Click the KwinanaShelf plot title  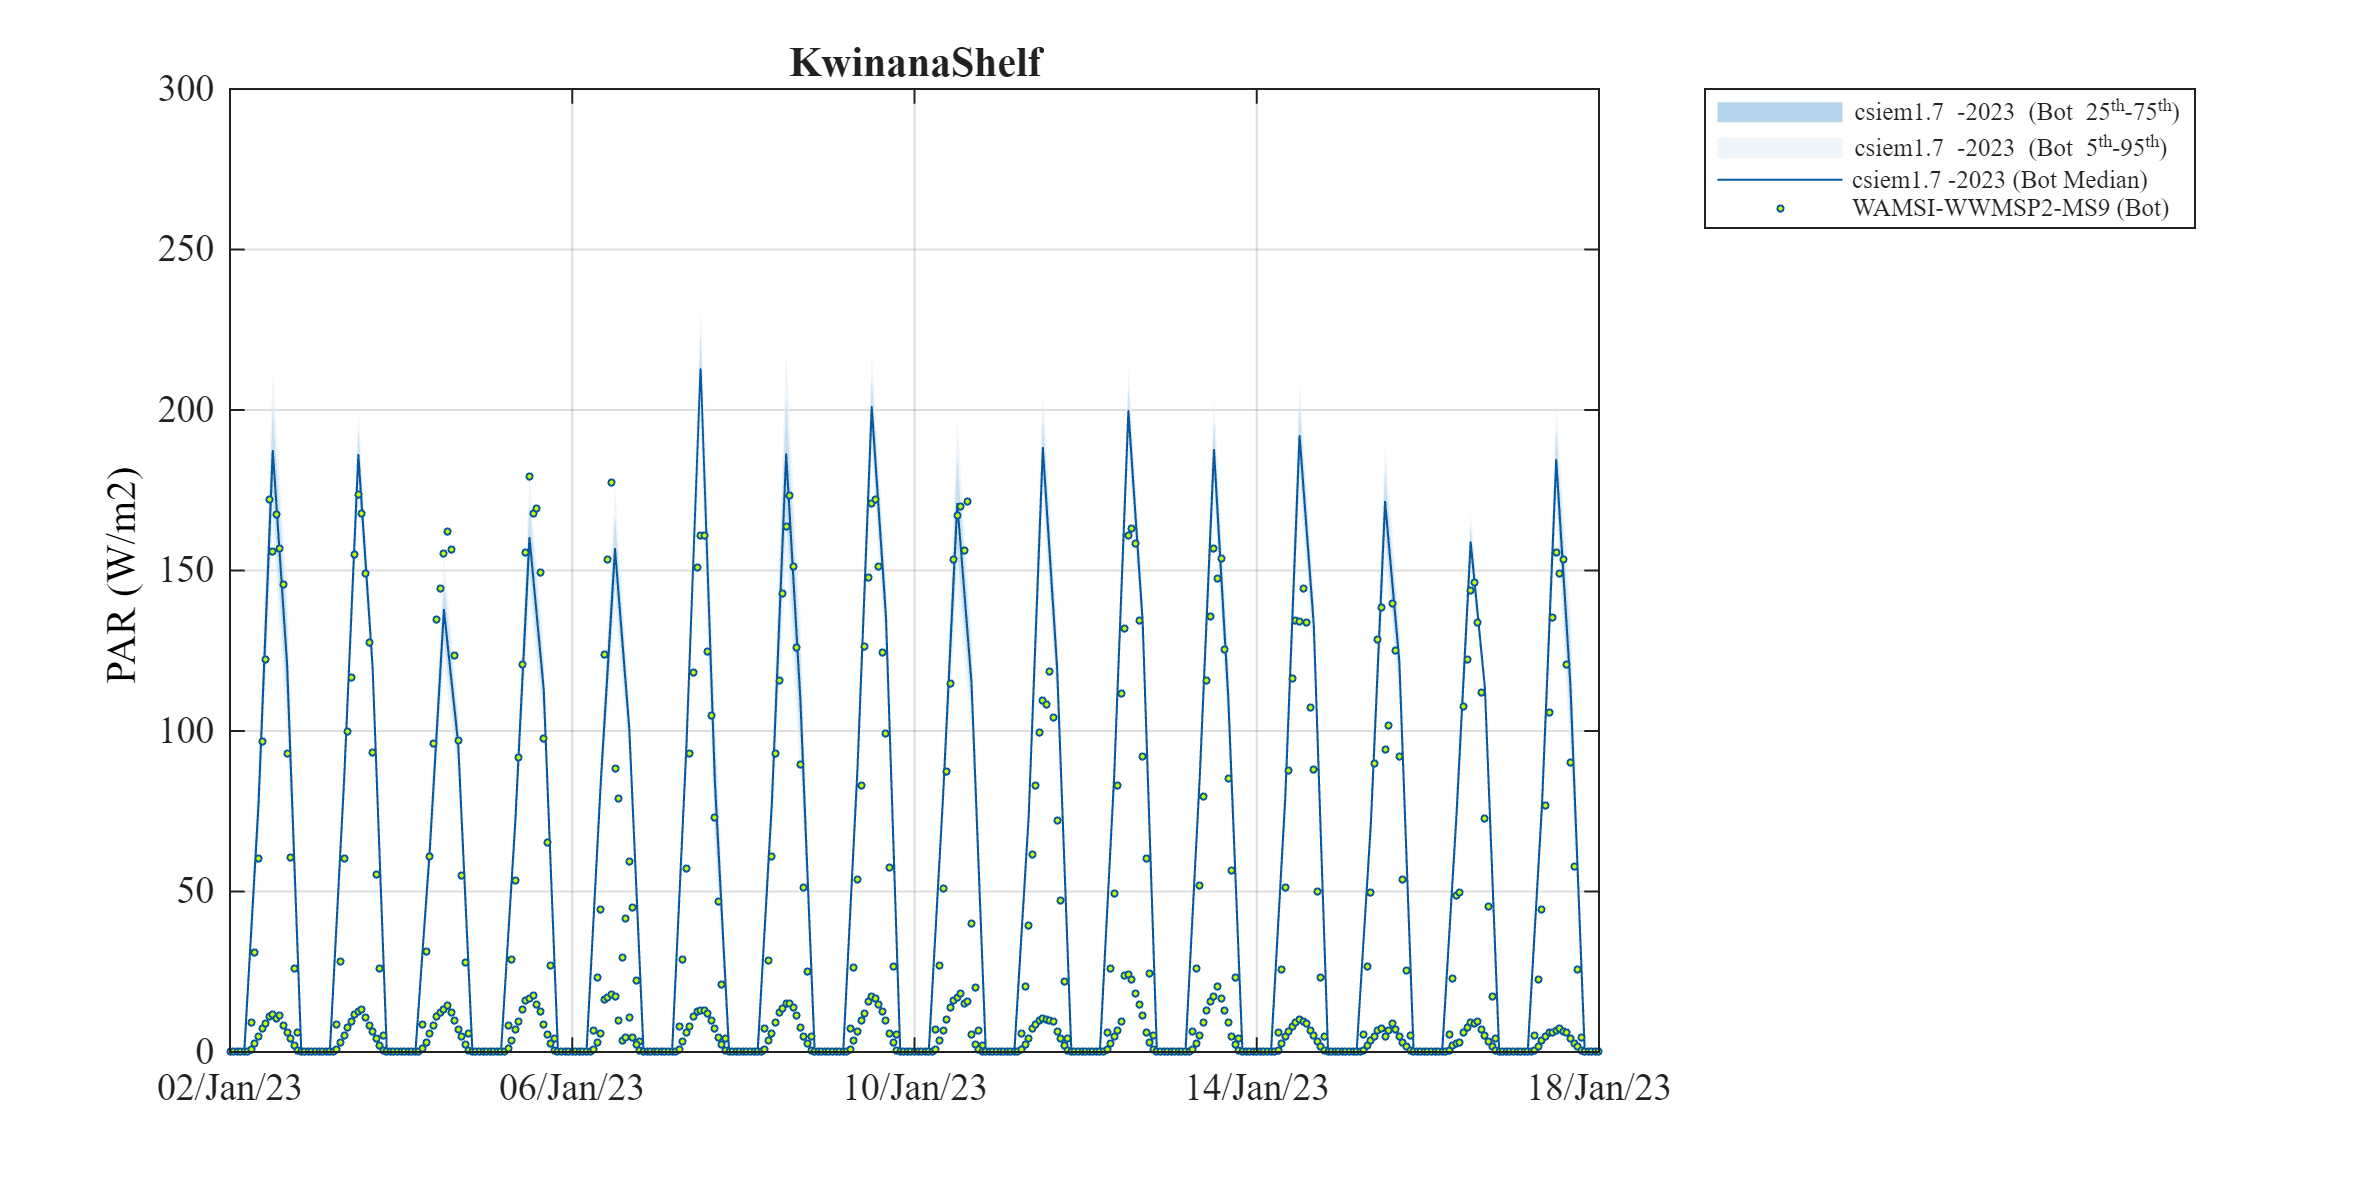[915, 63]
